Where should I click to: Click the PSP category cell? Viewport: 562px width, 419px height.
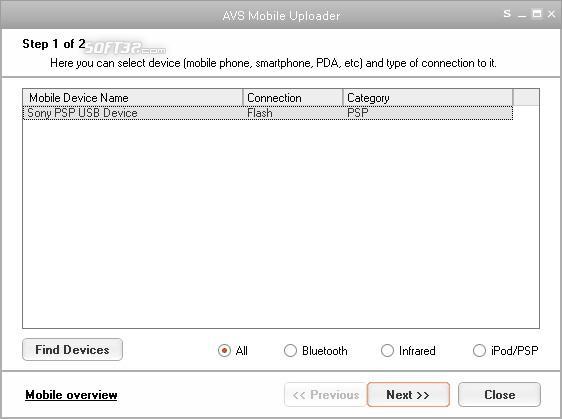coord(358,113)
